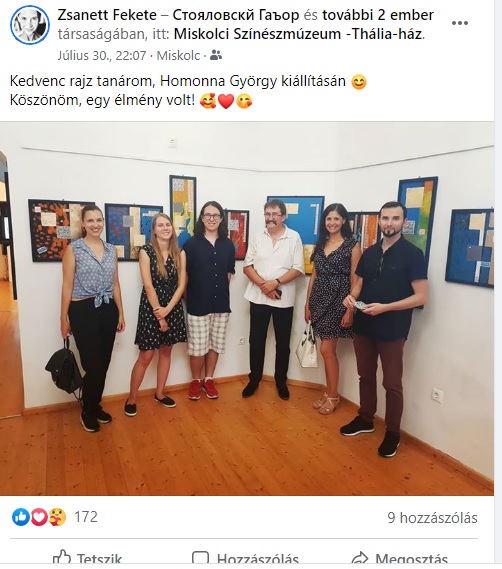Click the Miskolc location link
The image size is (502, 569).
[x=178, y=56]
